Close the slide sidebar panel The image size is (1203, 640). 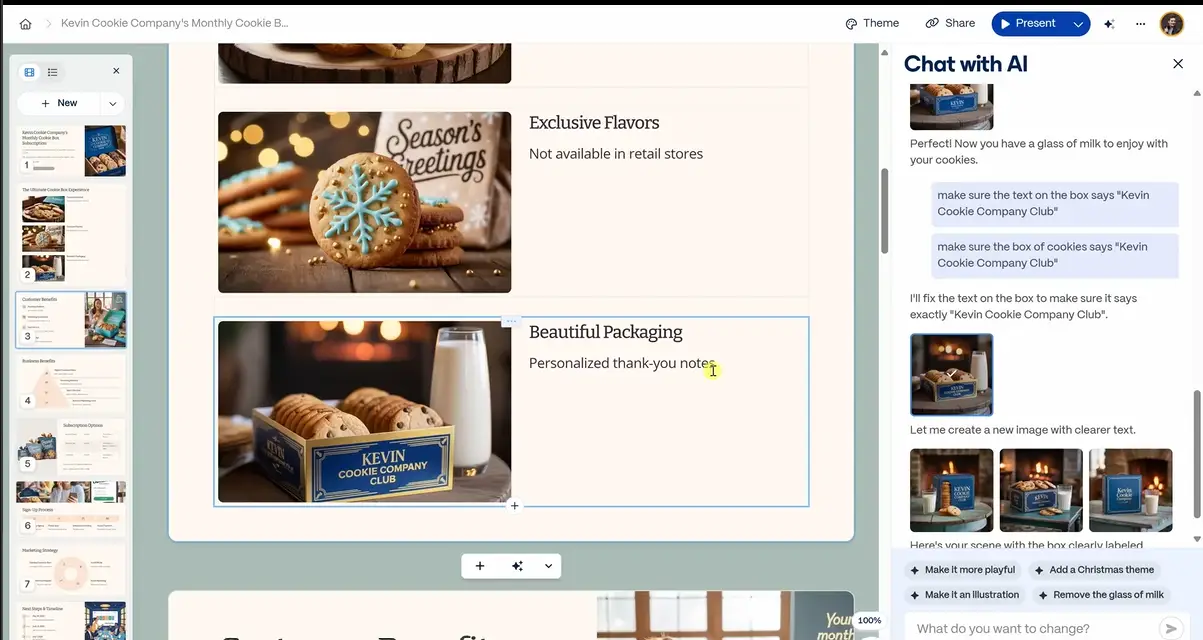point(116,72)
